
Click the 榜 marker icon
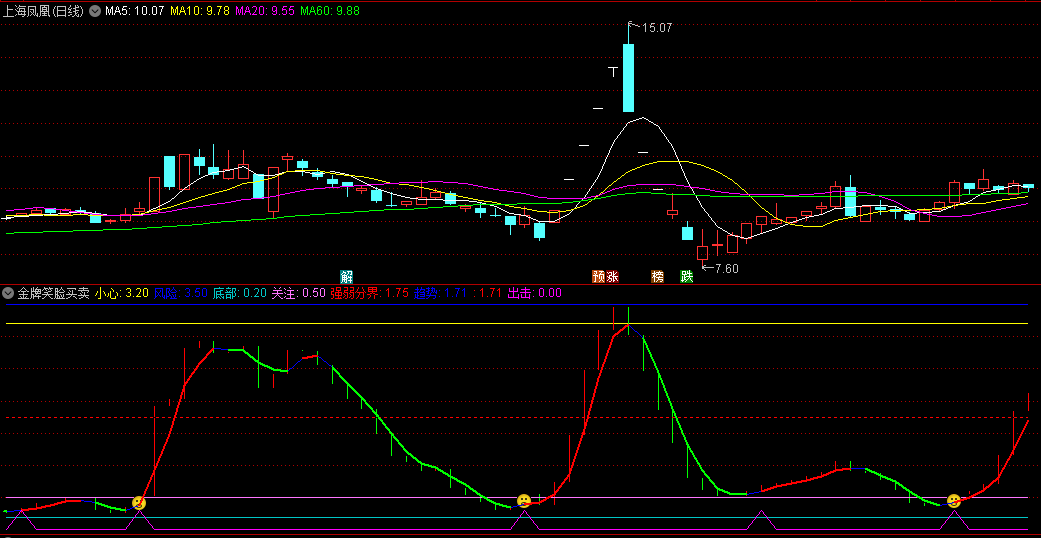tap(657, 276)
